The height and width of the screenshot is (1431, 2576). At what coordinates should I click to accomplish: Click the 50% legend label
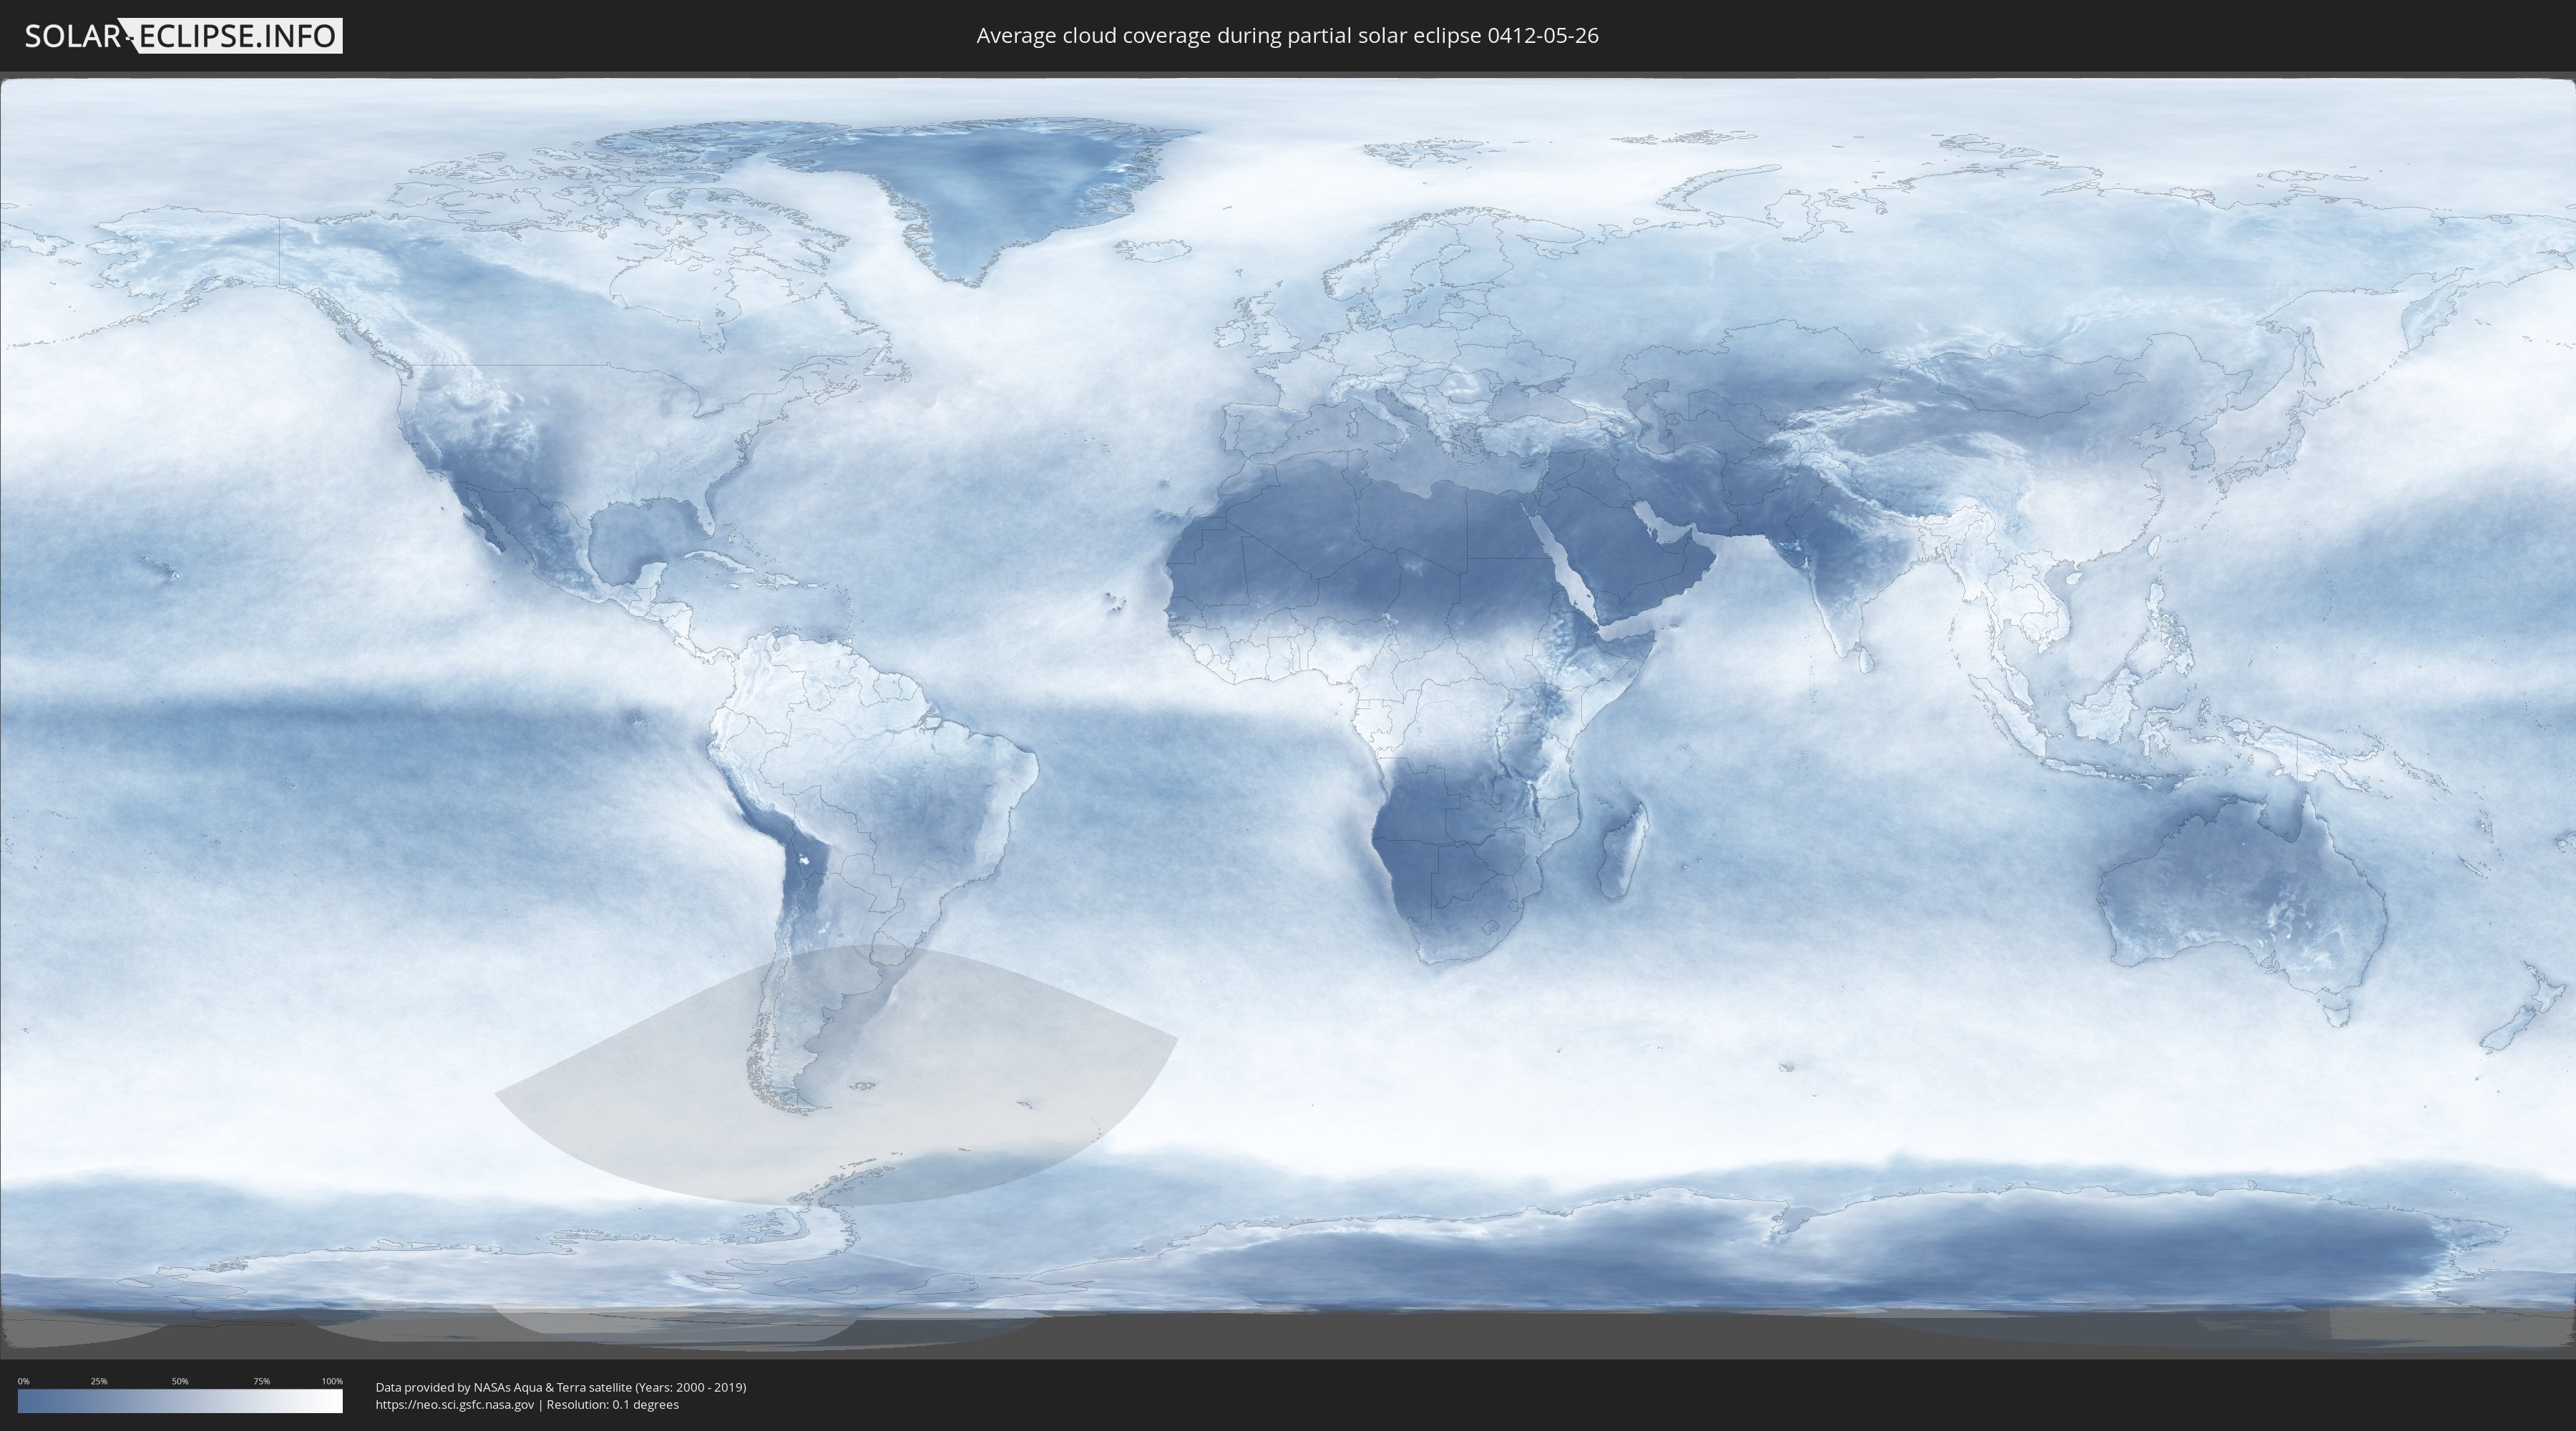pos(180,1381)
